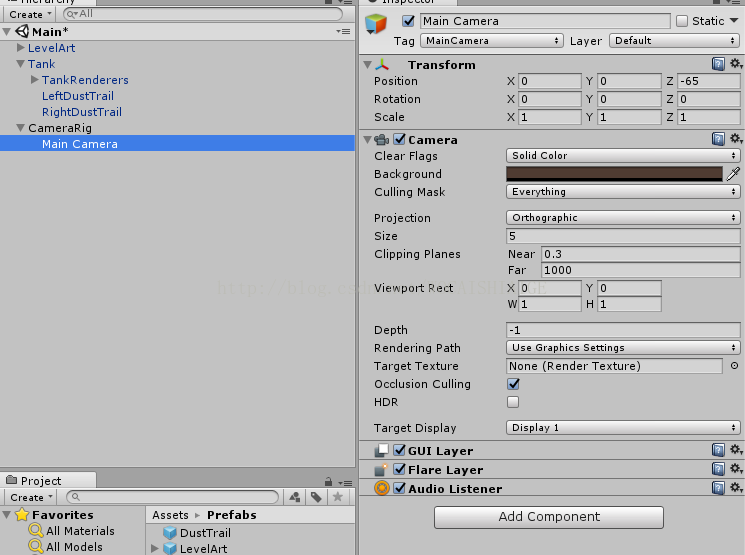This screenshot has height=555, width=745.
Task: Collapse the CameraRig hierarchy node
Action: click(20, 128)
